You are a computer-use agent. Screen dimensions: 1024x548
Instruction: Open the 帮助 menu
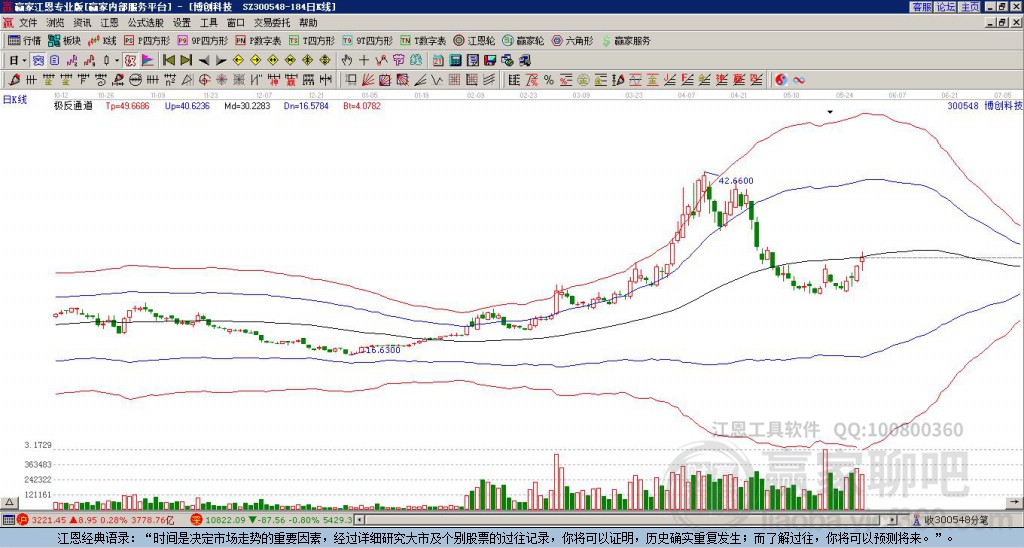tap(308, 23)
